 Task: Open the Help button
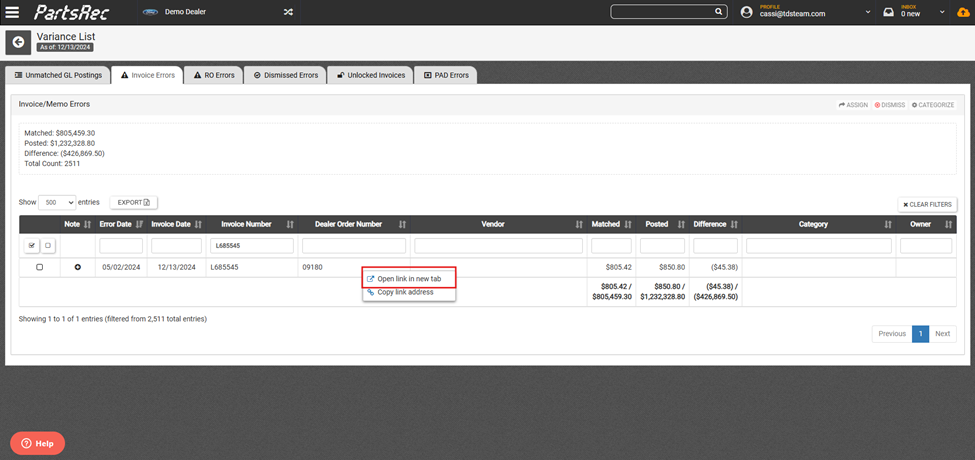pos(37,443)
